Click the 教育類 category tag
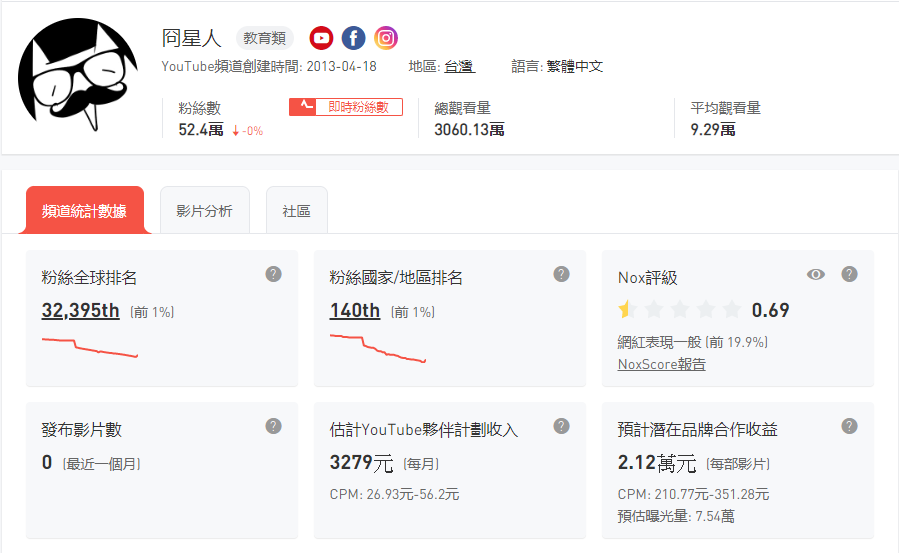This screenshot has height=553, width=899. tap(264, 38)
